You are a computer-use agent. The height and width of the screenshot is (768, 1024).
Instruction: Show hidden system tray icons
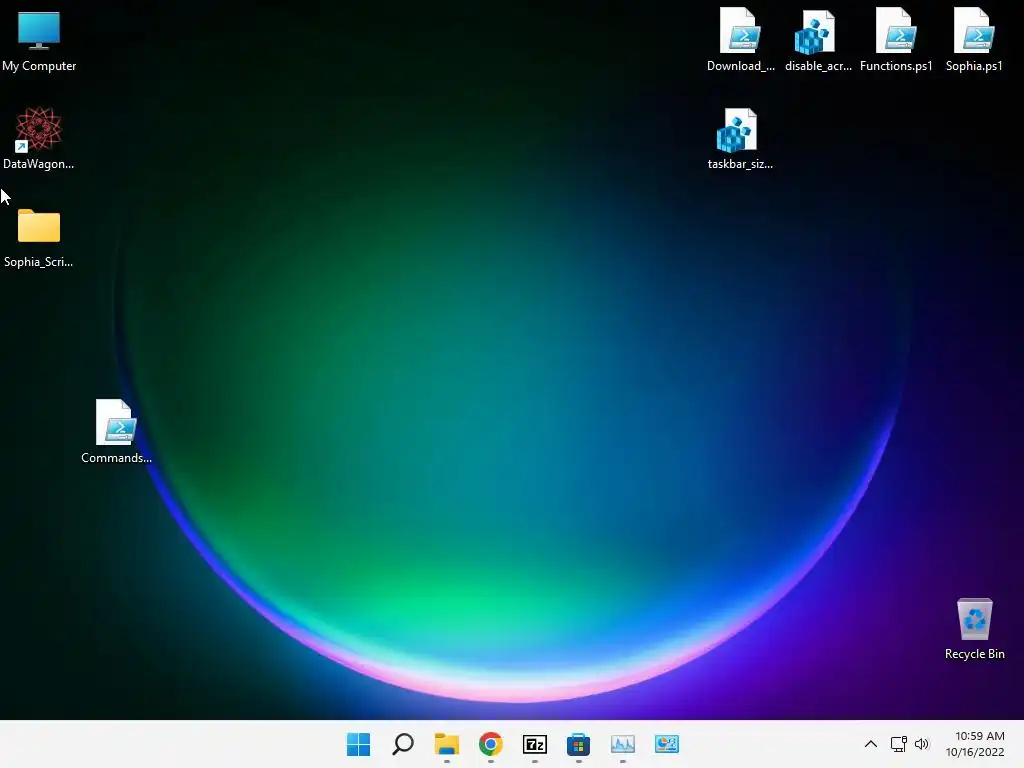click(871, 744)
